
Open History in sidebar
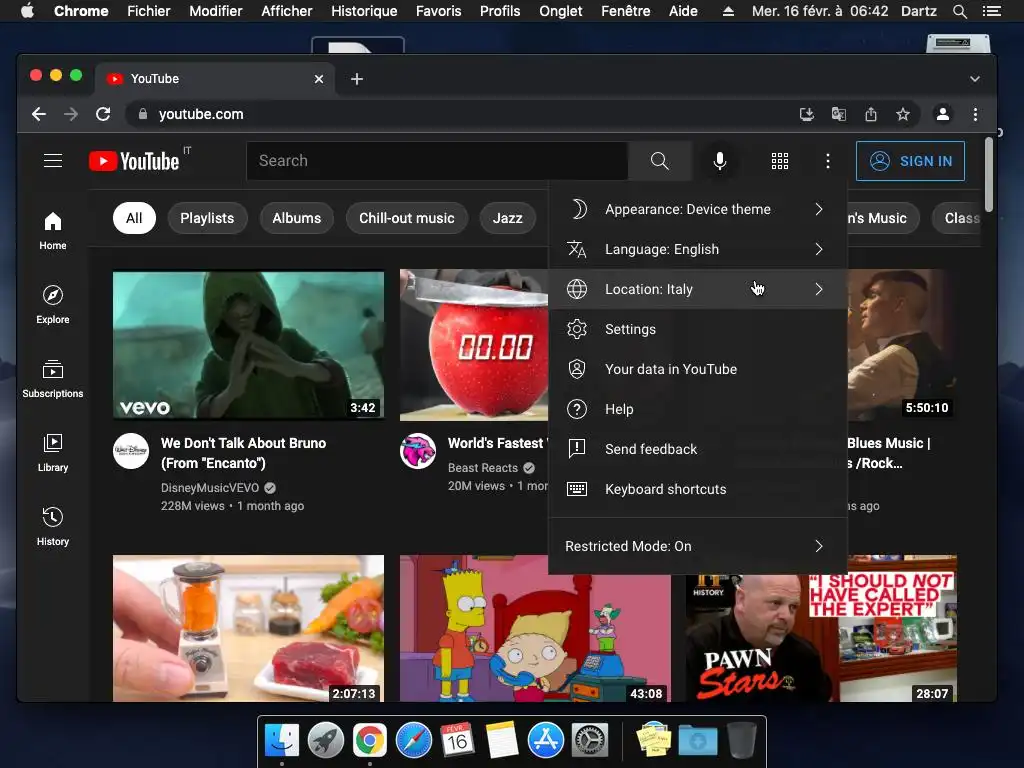pyautogui.click(x=53, y=526)
